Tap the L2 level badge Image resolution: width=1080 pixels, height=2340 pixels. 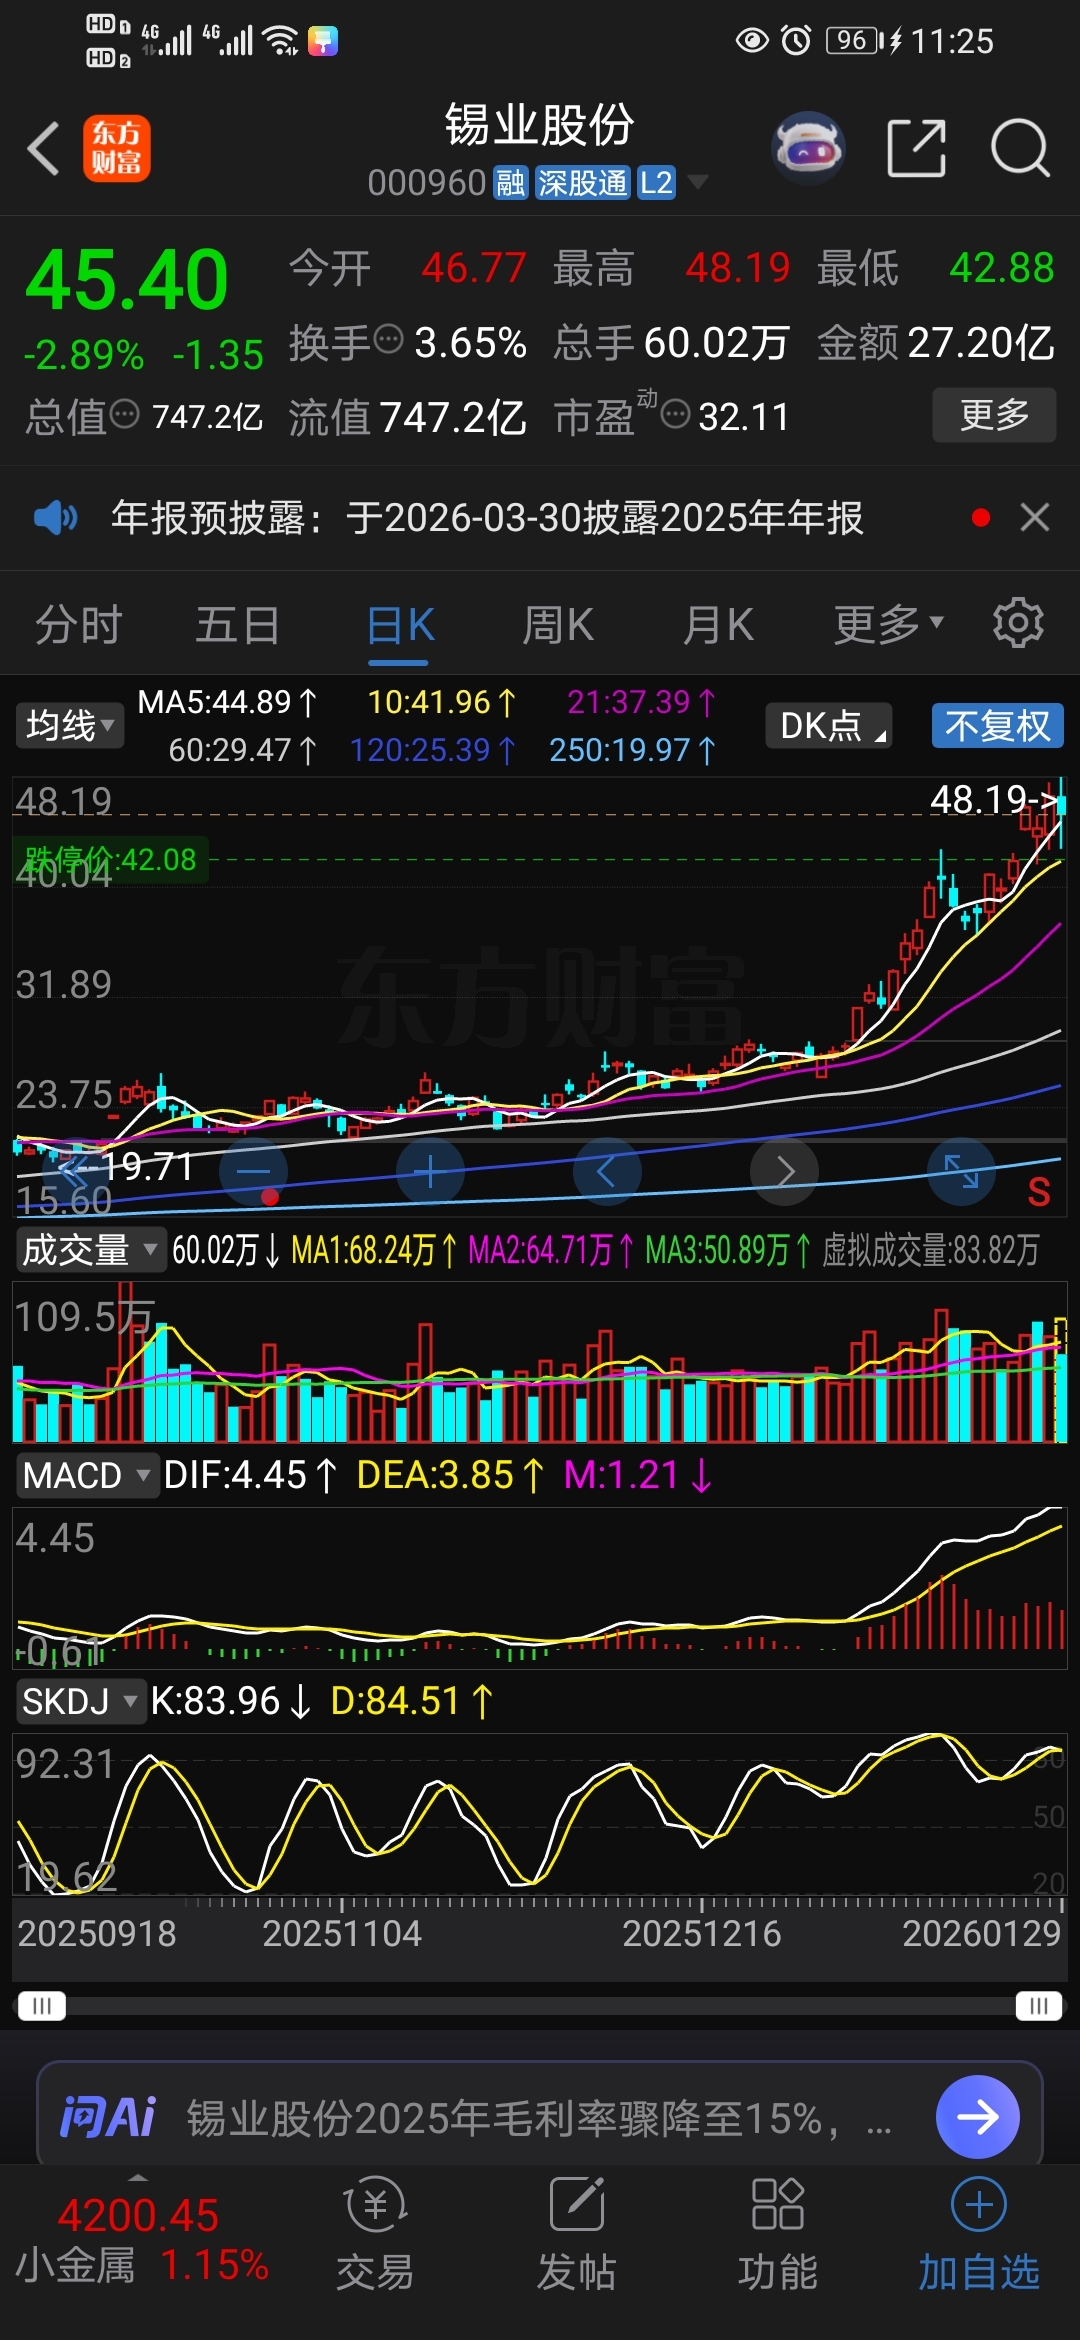click(x=657, y=183)
